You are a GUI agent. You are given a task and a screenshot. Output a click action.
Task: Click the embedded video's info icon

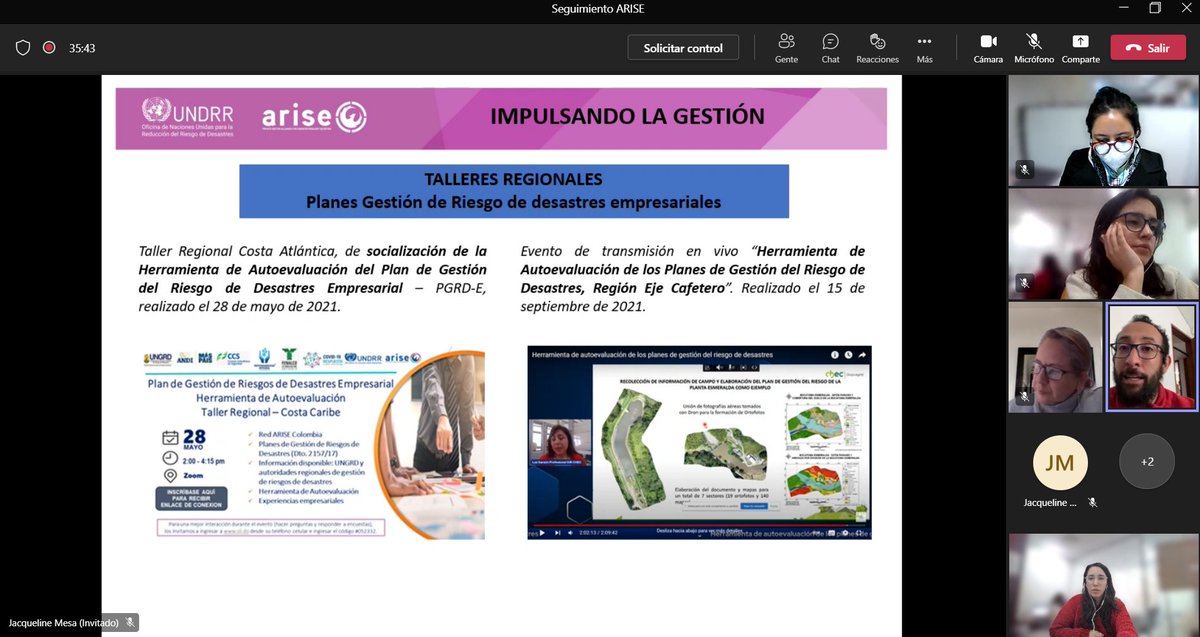coord(835,354)
